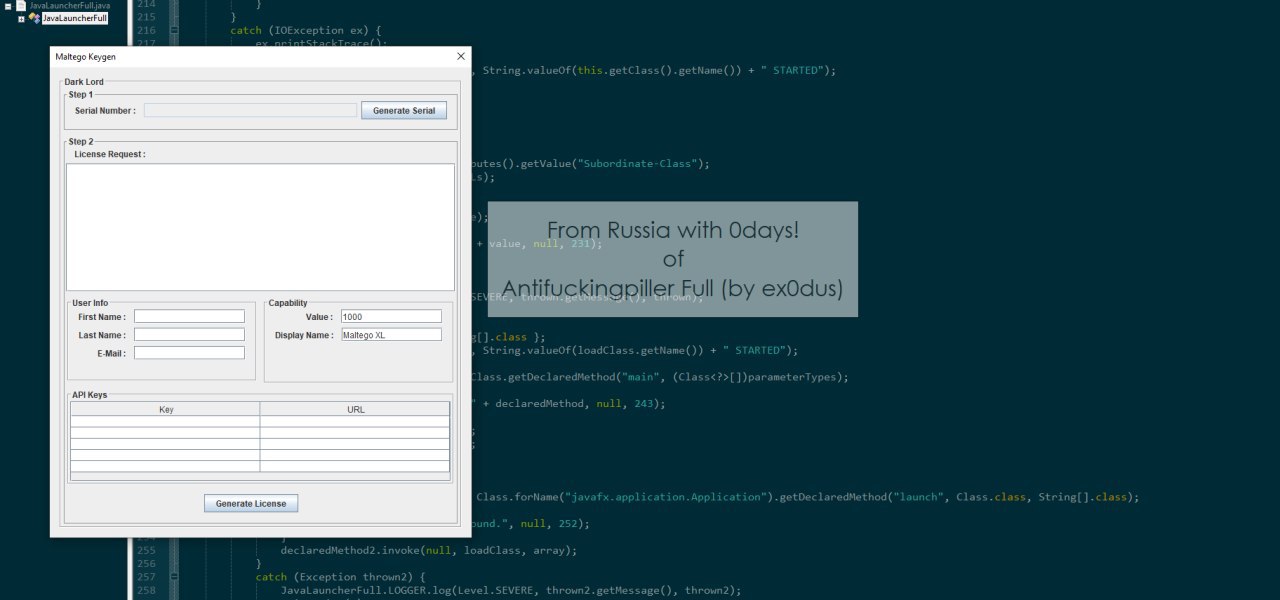Viewport: 1280px width, 600px height.
Task: Click the "Subordinate-Class" string in code
Action: pos(639,164)
